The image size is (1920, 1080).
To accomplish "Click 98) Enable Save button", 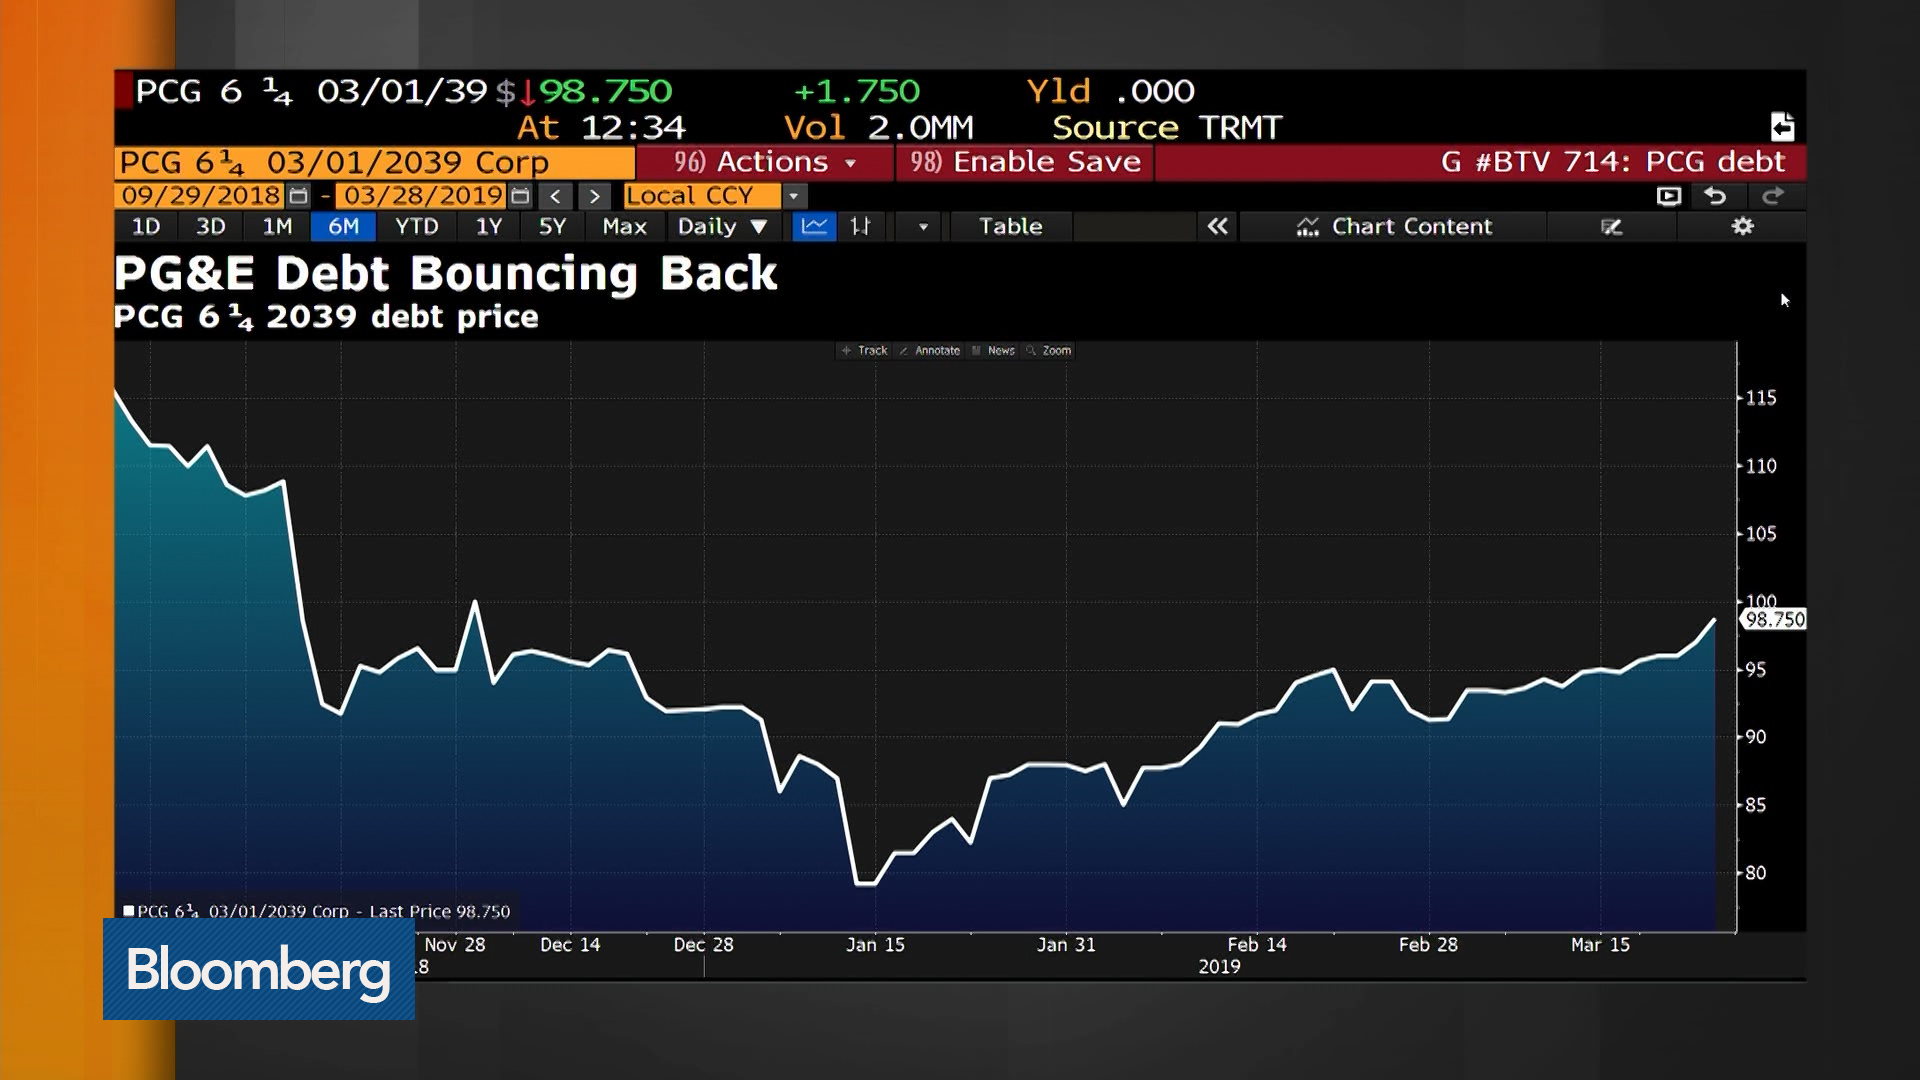I will click(x=1025, y=162).
